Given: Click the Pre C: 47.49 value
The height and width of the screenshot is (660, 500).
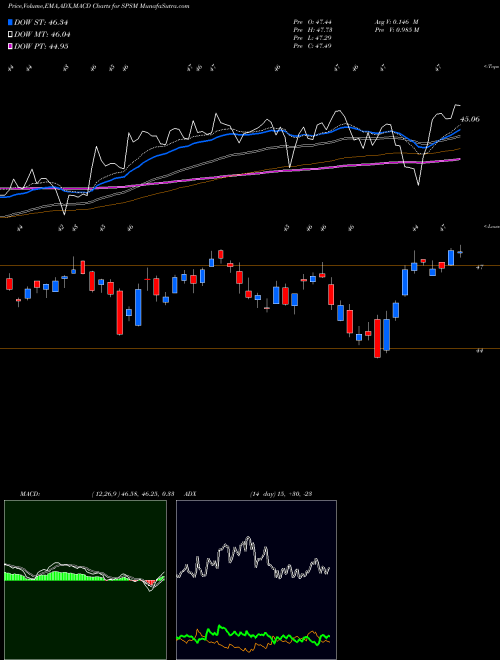Looking at the screenshot, I should click(312, 46).
